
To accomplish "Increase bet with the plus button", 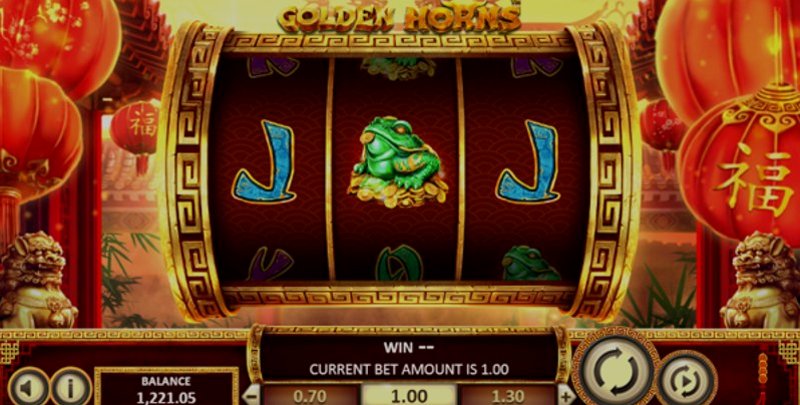I will pos(567,395).
